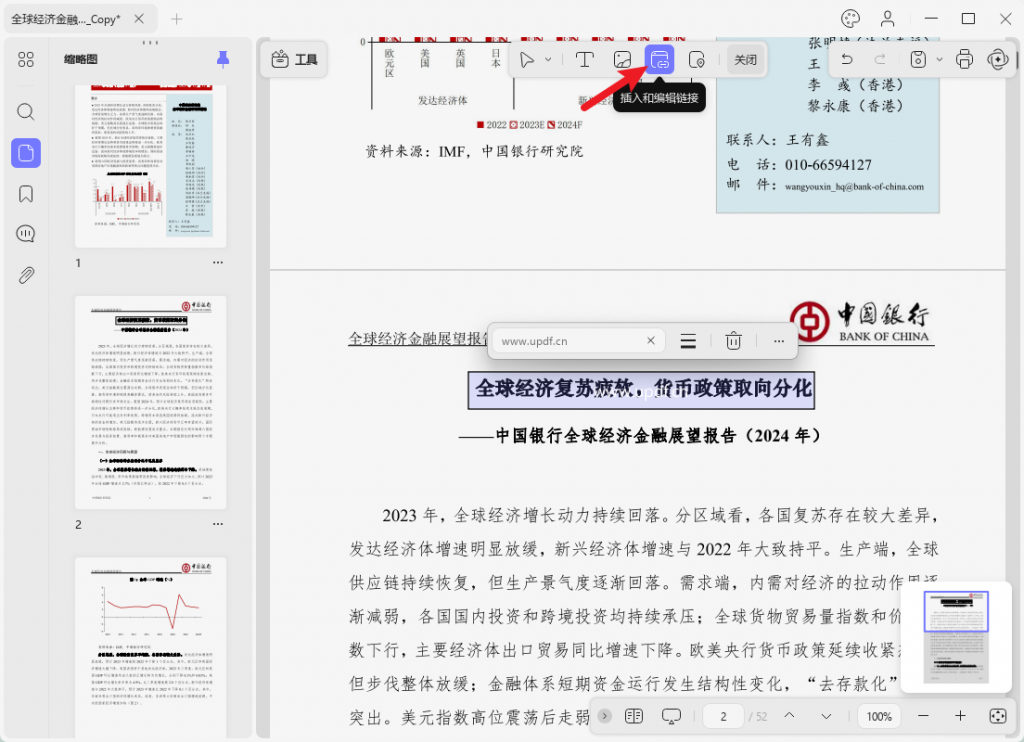Image resolution: width=1024 pixels, height=742 pixels.
Task: Open the attachments panel
Action: click(26, 274)
